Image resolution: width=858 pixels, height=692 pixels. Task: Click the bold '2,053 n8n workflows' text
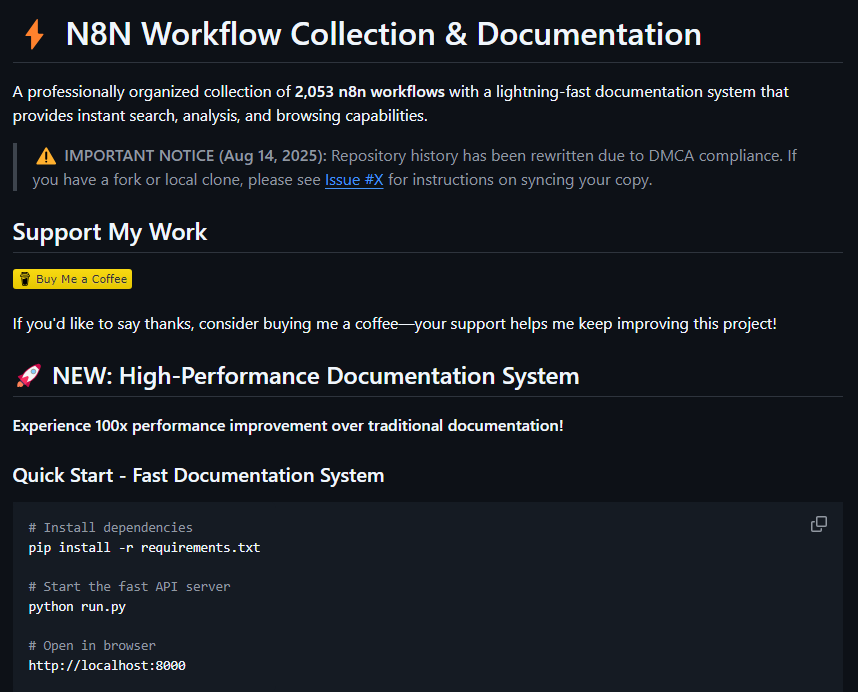(370, 92)
